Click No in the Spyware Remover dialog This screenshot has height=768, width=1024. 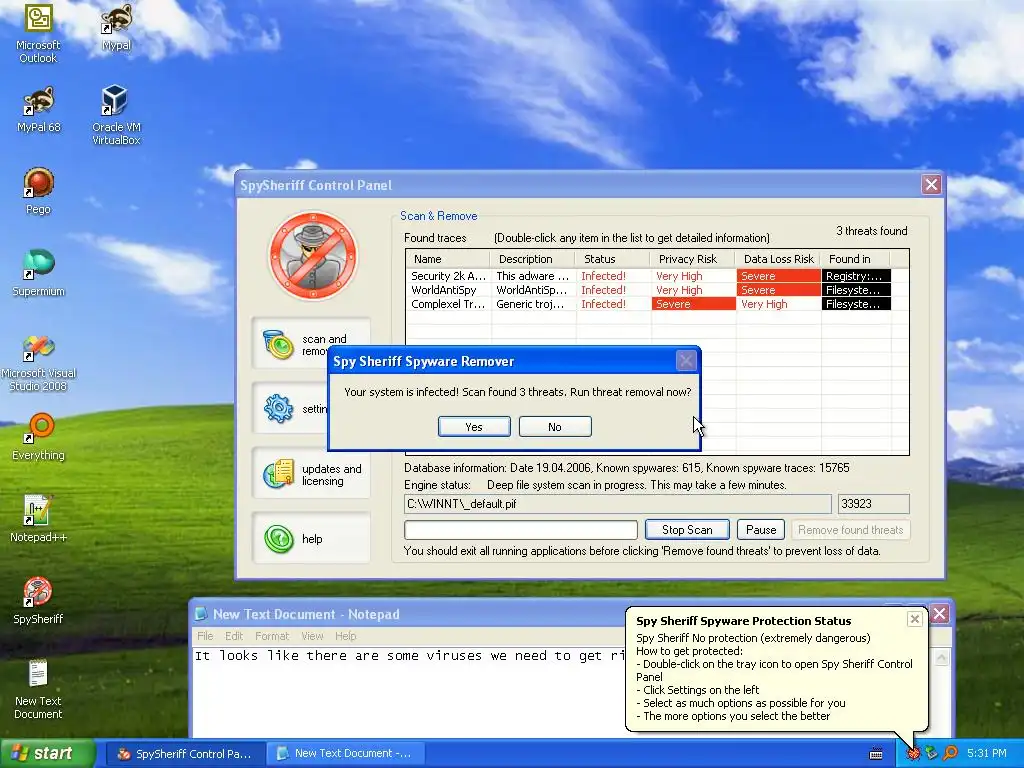coord(555,426)
